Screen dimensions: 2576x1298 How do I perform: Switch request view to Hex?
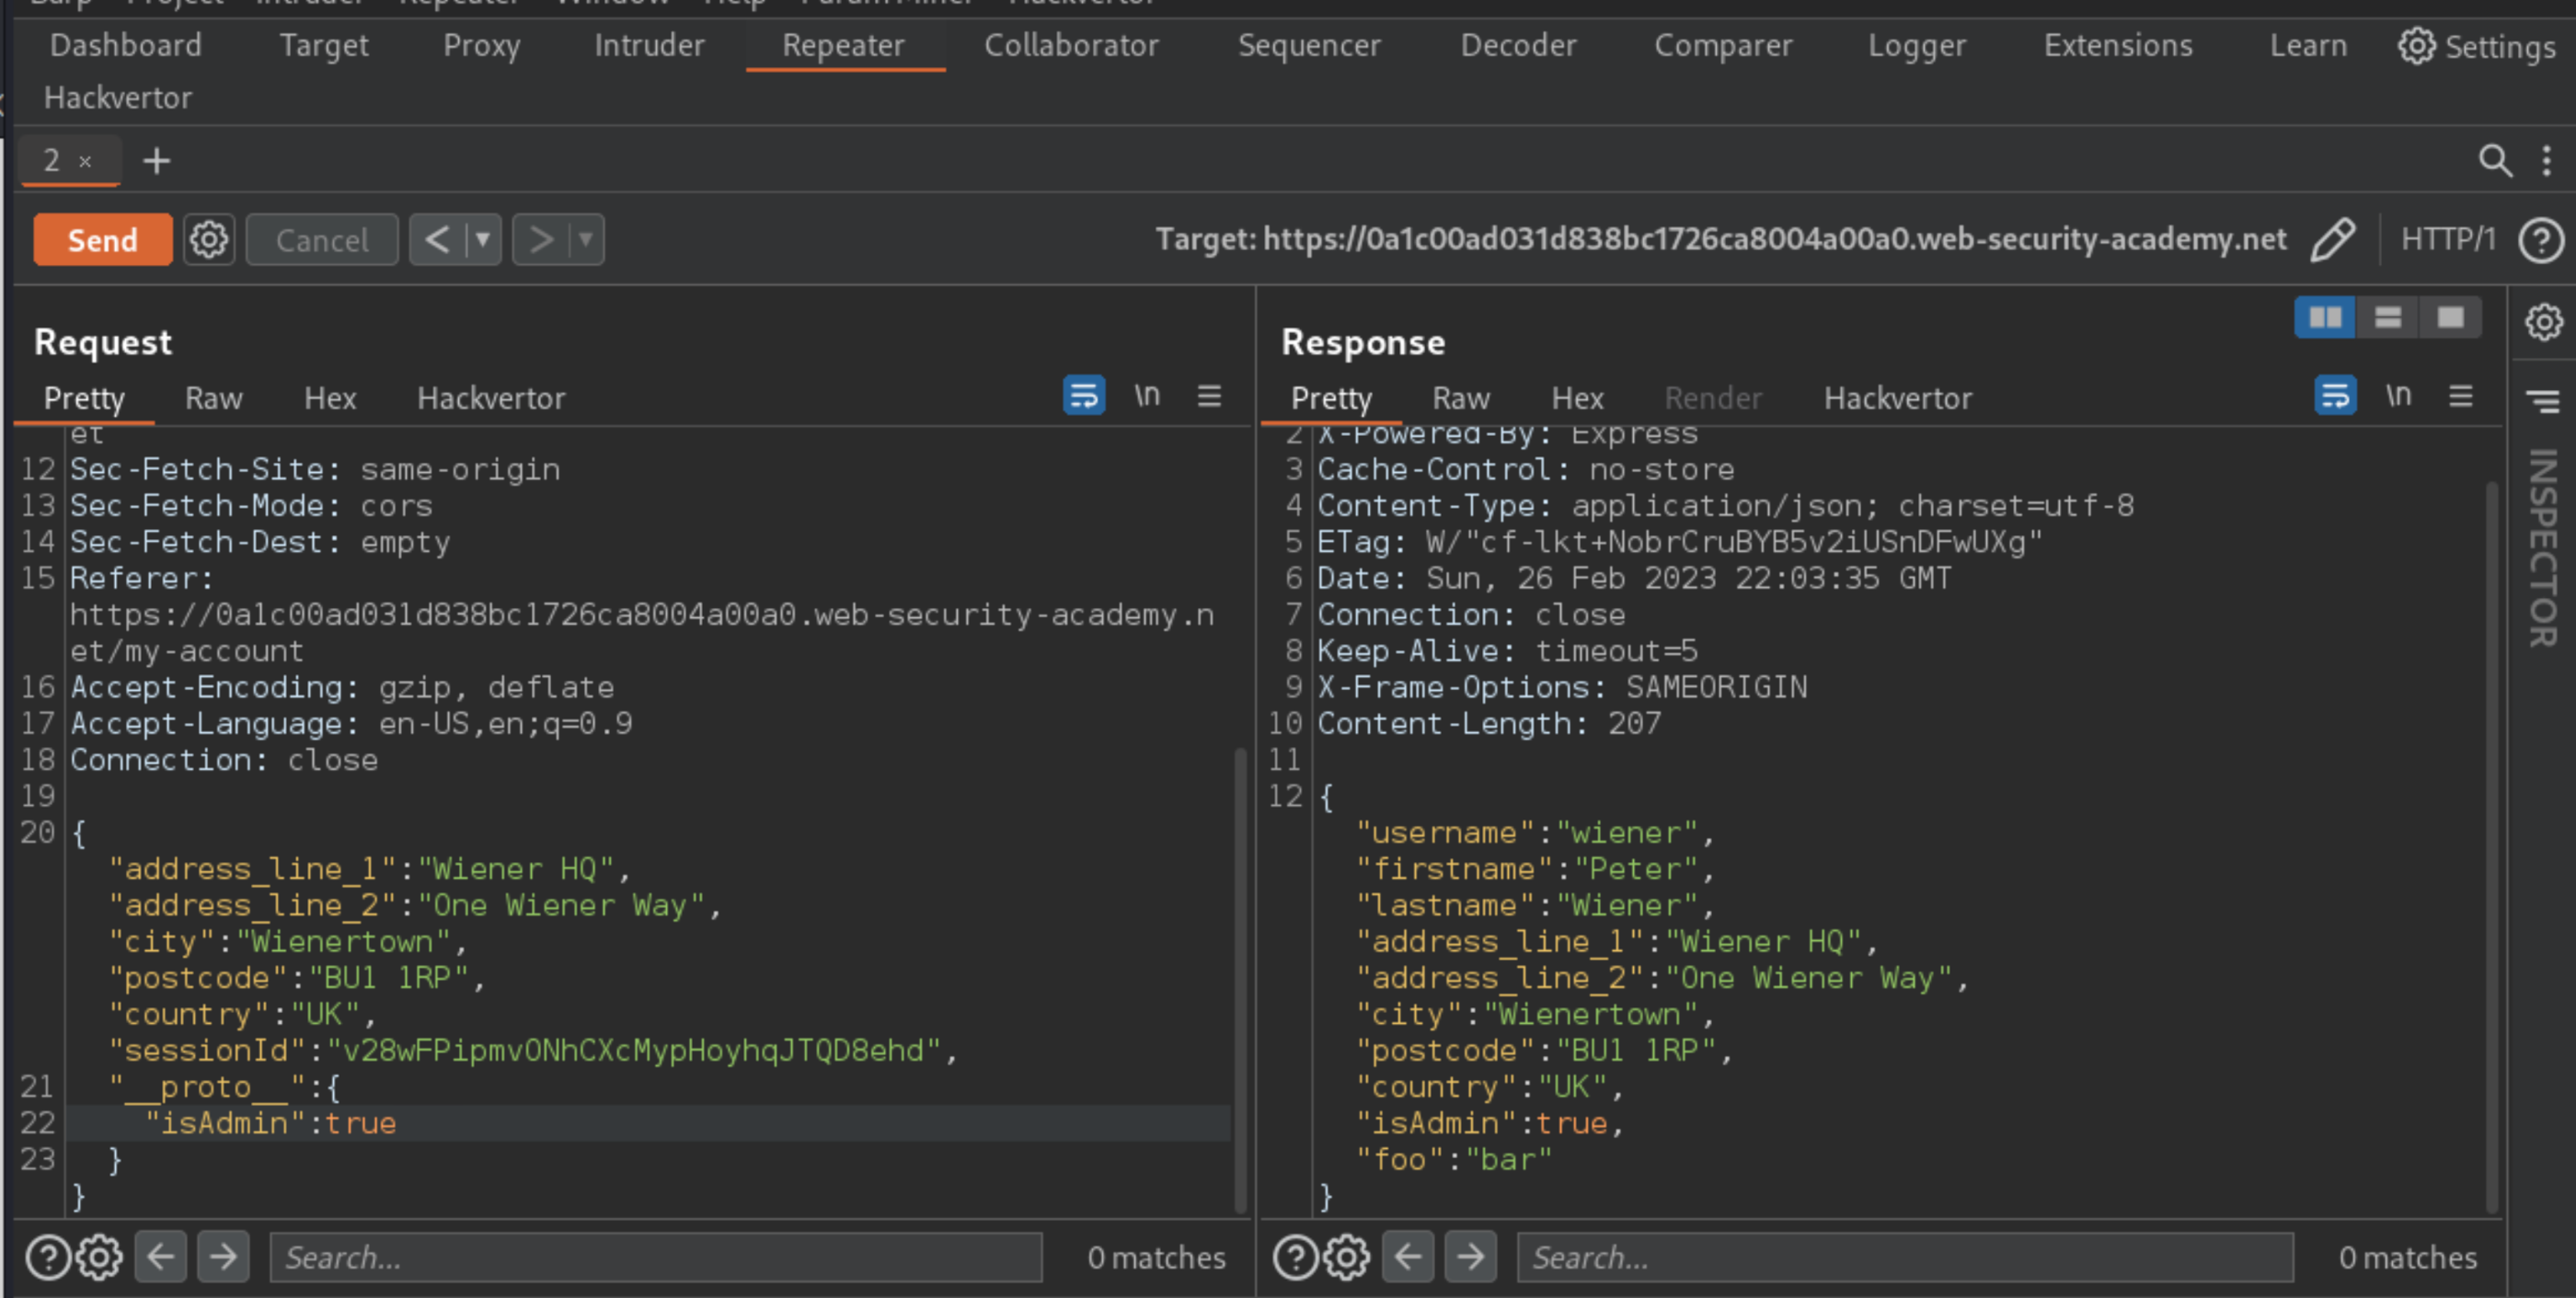pos(330,398)
